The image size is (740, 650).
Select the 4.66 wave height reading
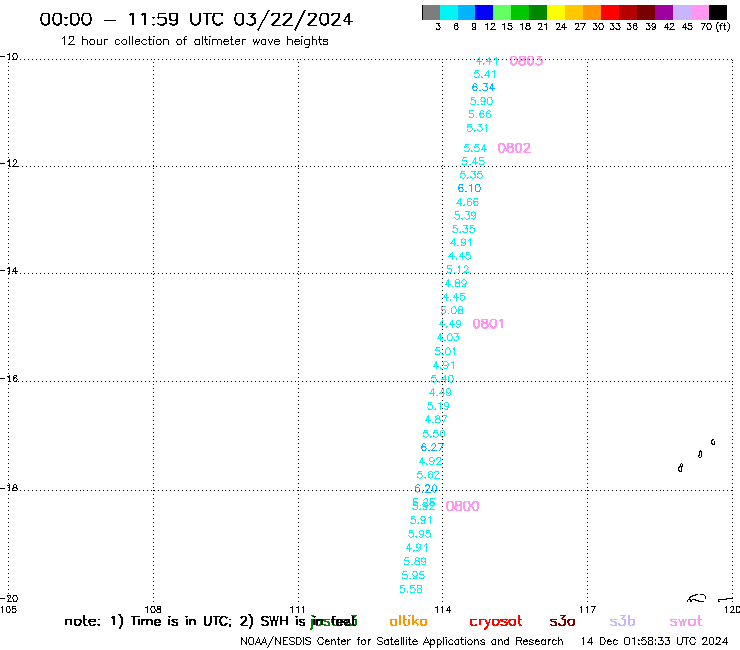(467, 202)
